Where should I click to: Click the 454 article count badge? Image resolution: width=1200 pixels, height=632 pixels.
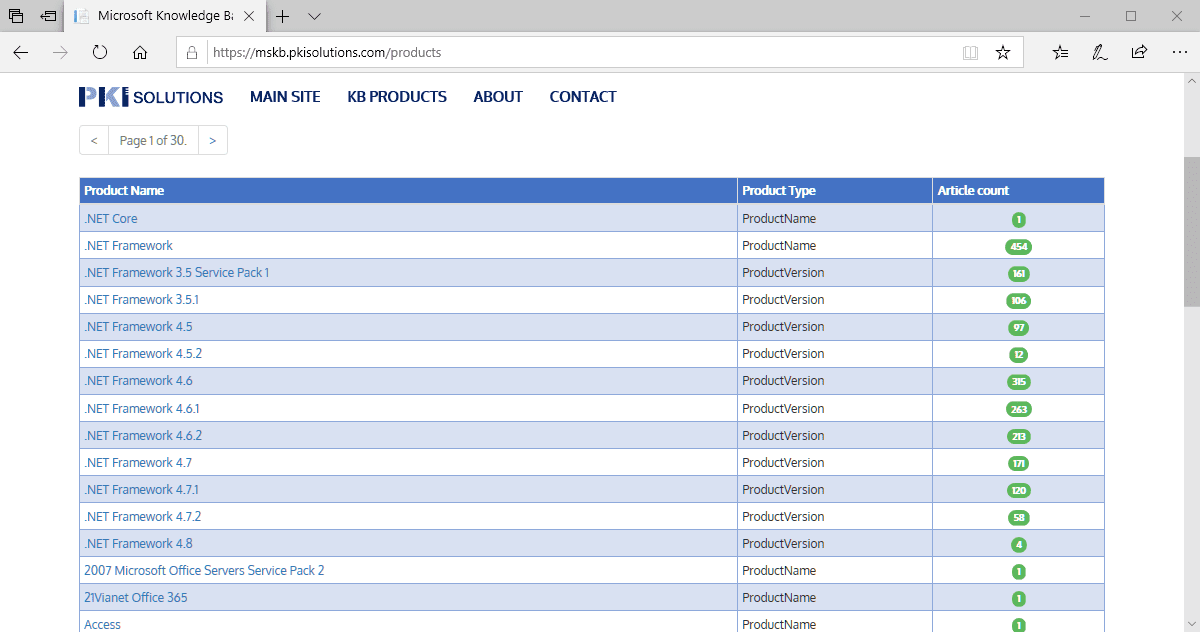click(x=1018, y=246)
